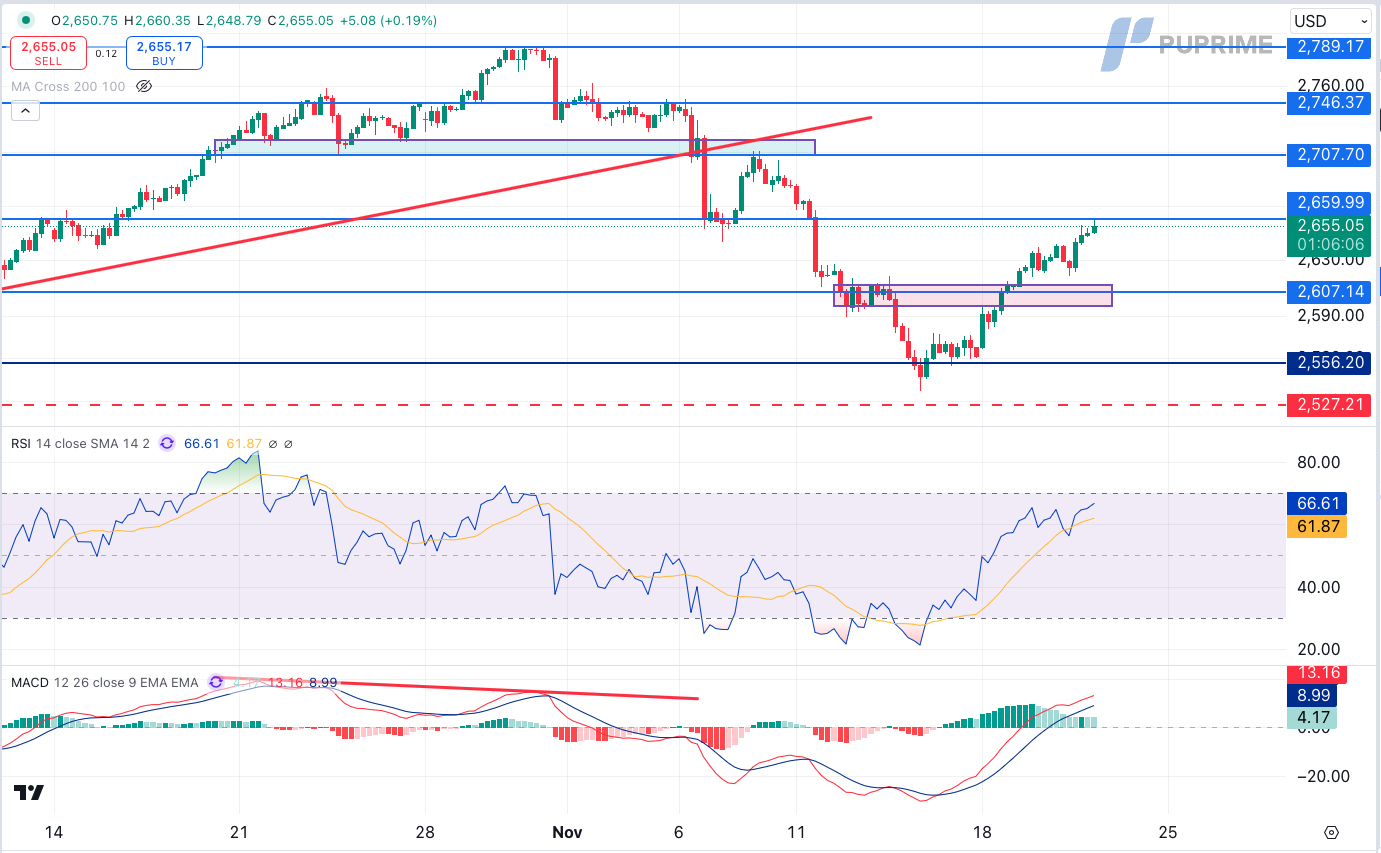This screenshot has width=1381, height=853.
Task: Click the 28 date label on time axis
Action: [x=427, y=832]
